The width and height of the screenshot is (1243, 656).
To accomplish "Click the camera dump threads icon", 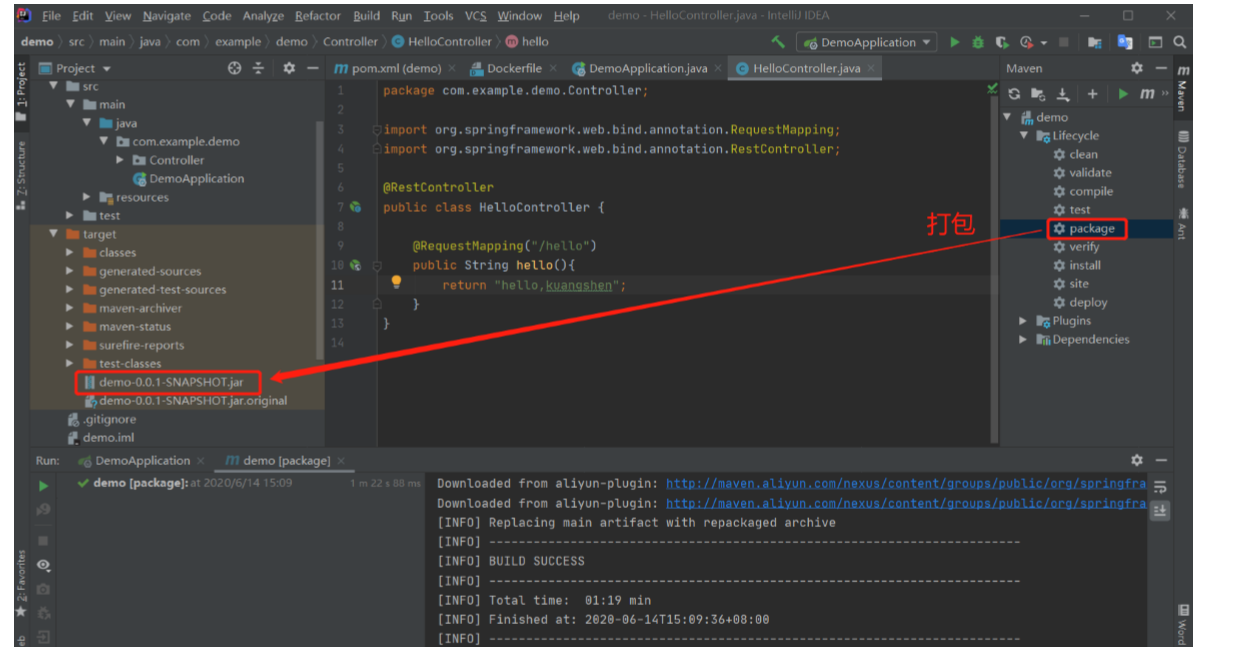I will pos(43,589).
